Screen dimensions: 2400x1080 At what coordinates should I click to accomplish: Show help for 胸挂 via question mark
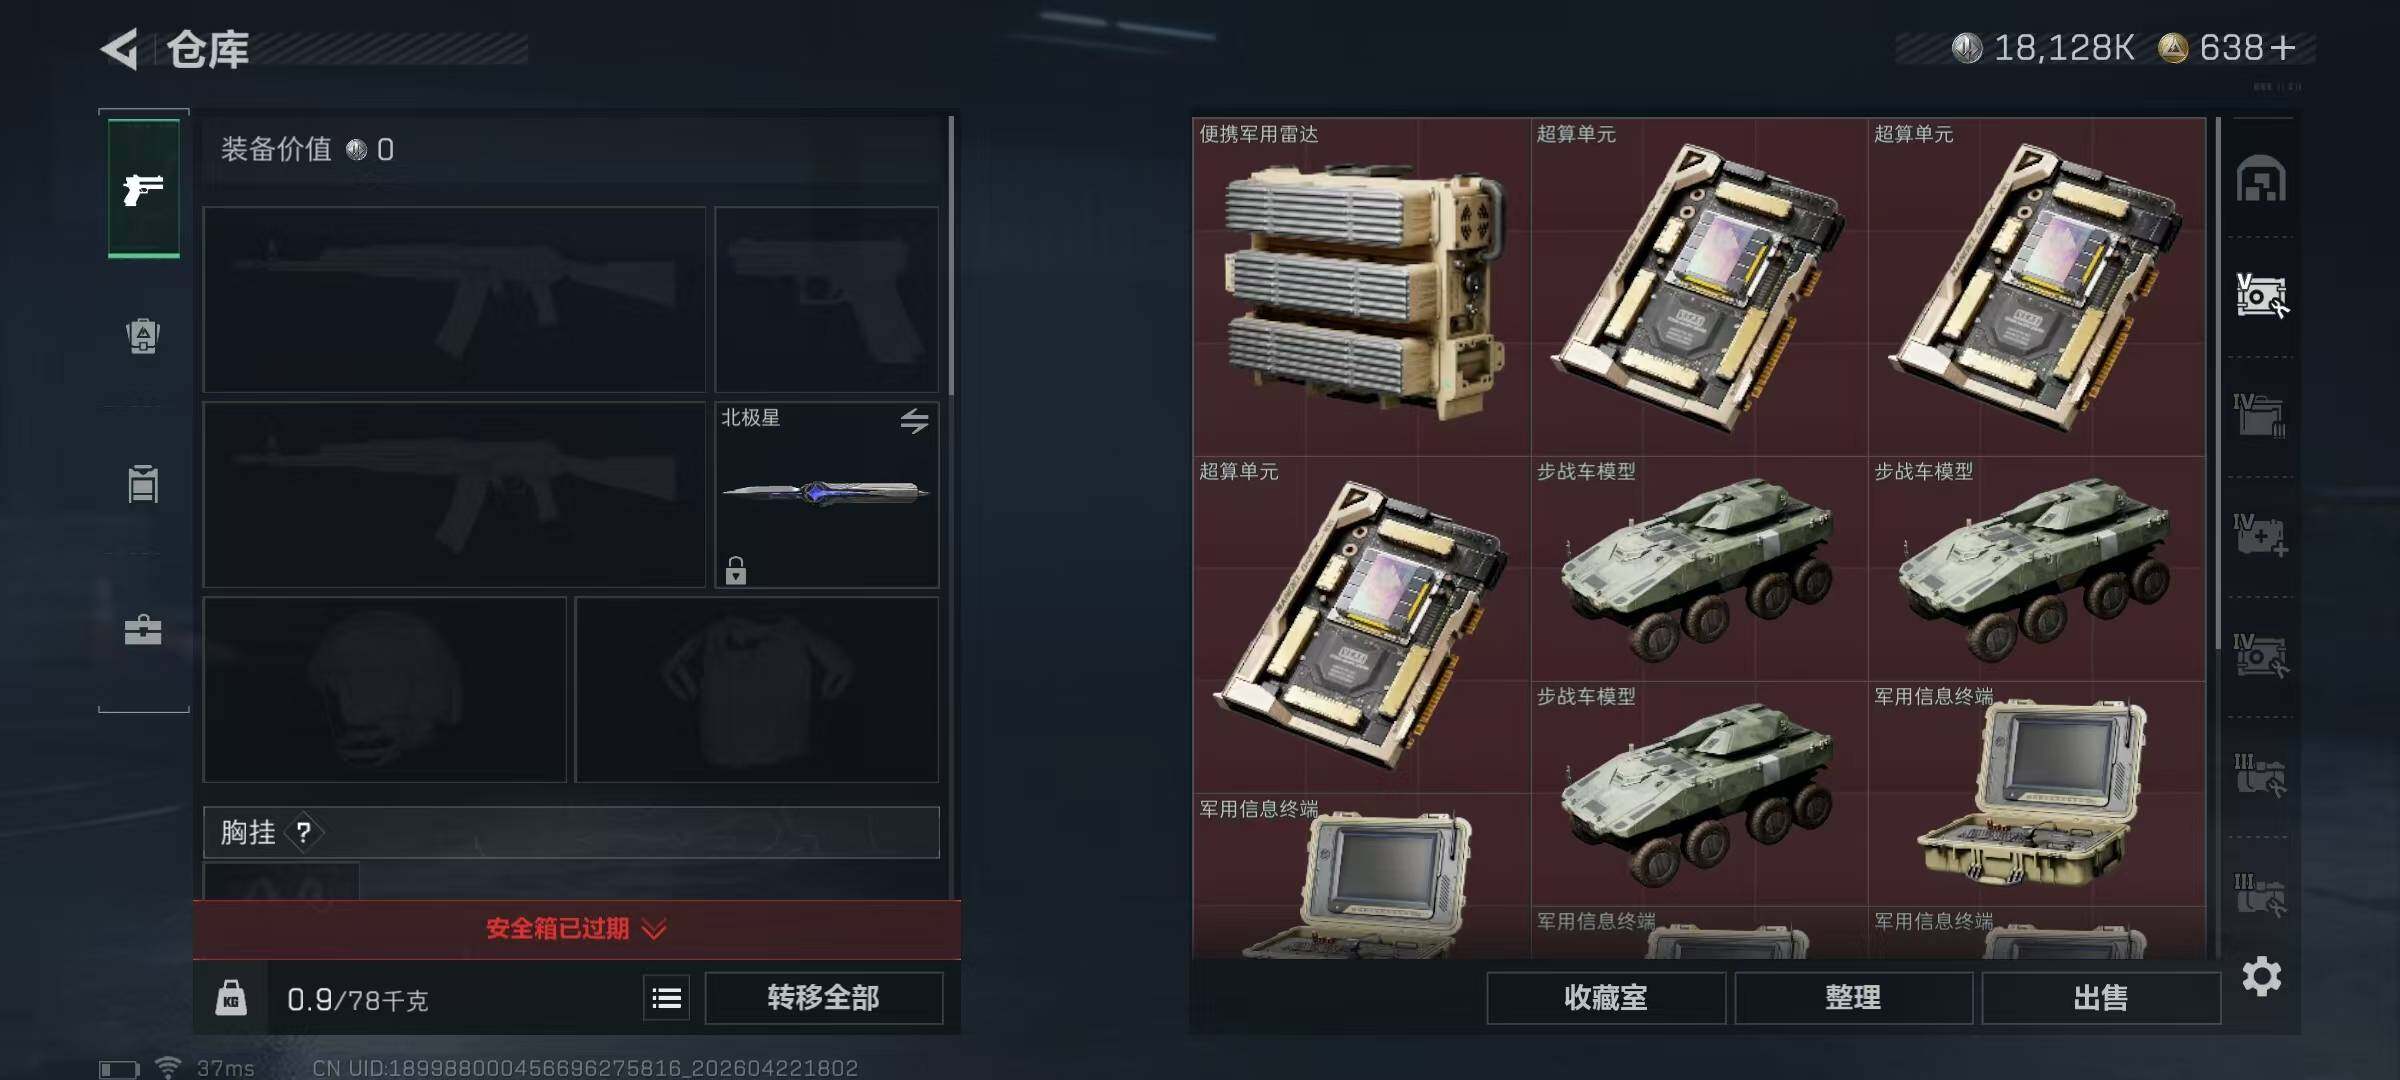pos(304,832)
